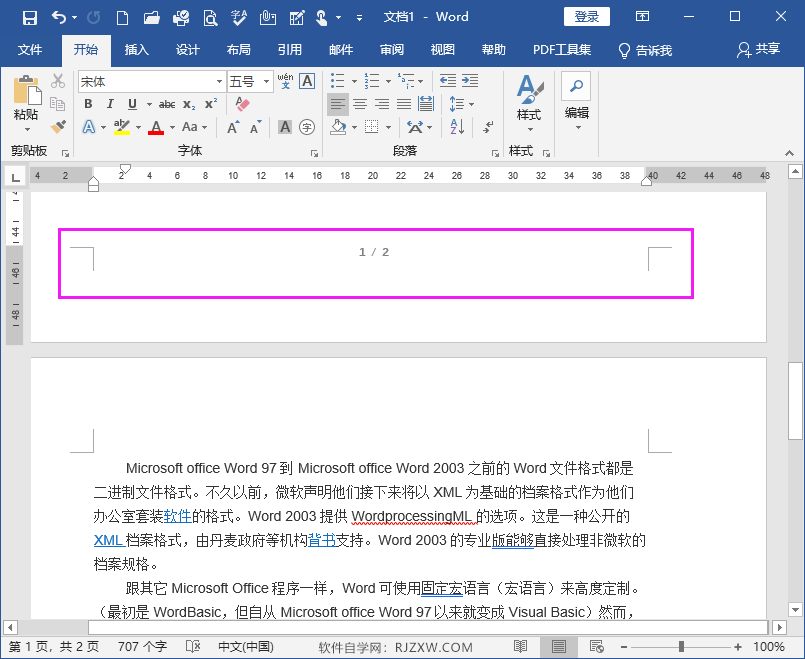
Task: Click the character border icon
Action: pyautogui.click(x=305, y=81)
